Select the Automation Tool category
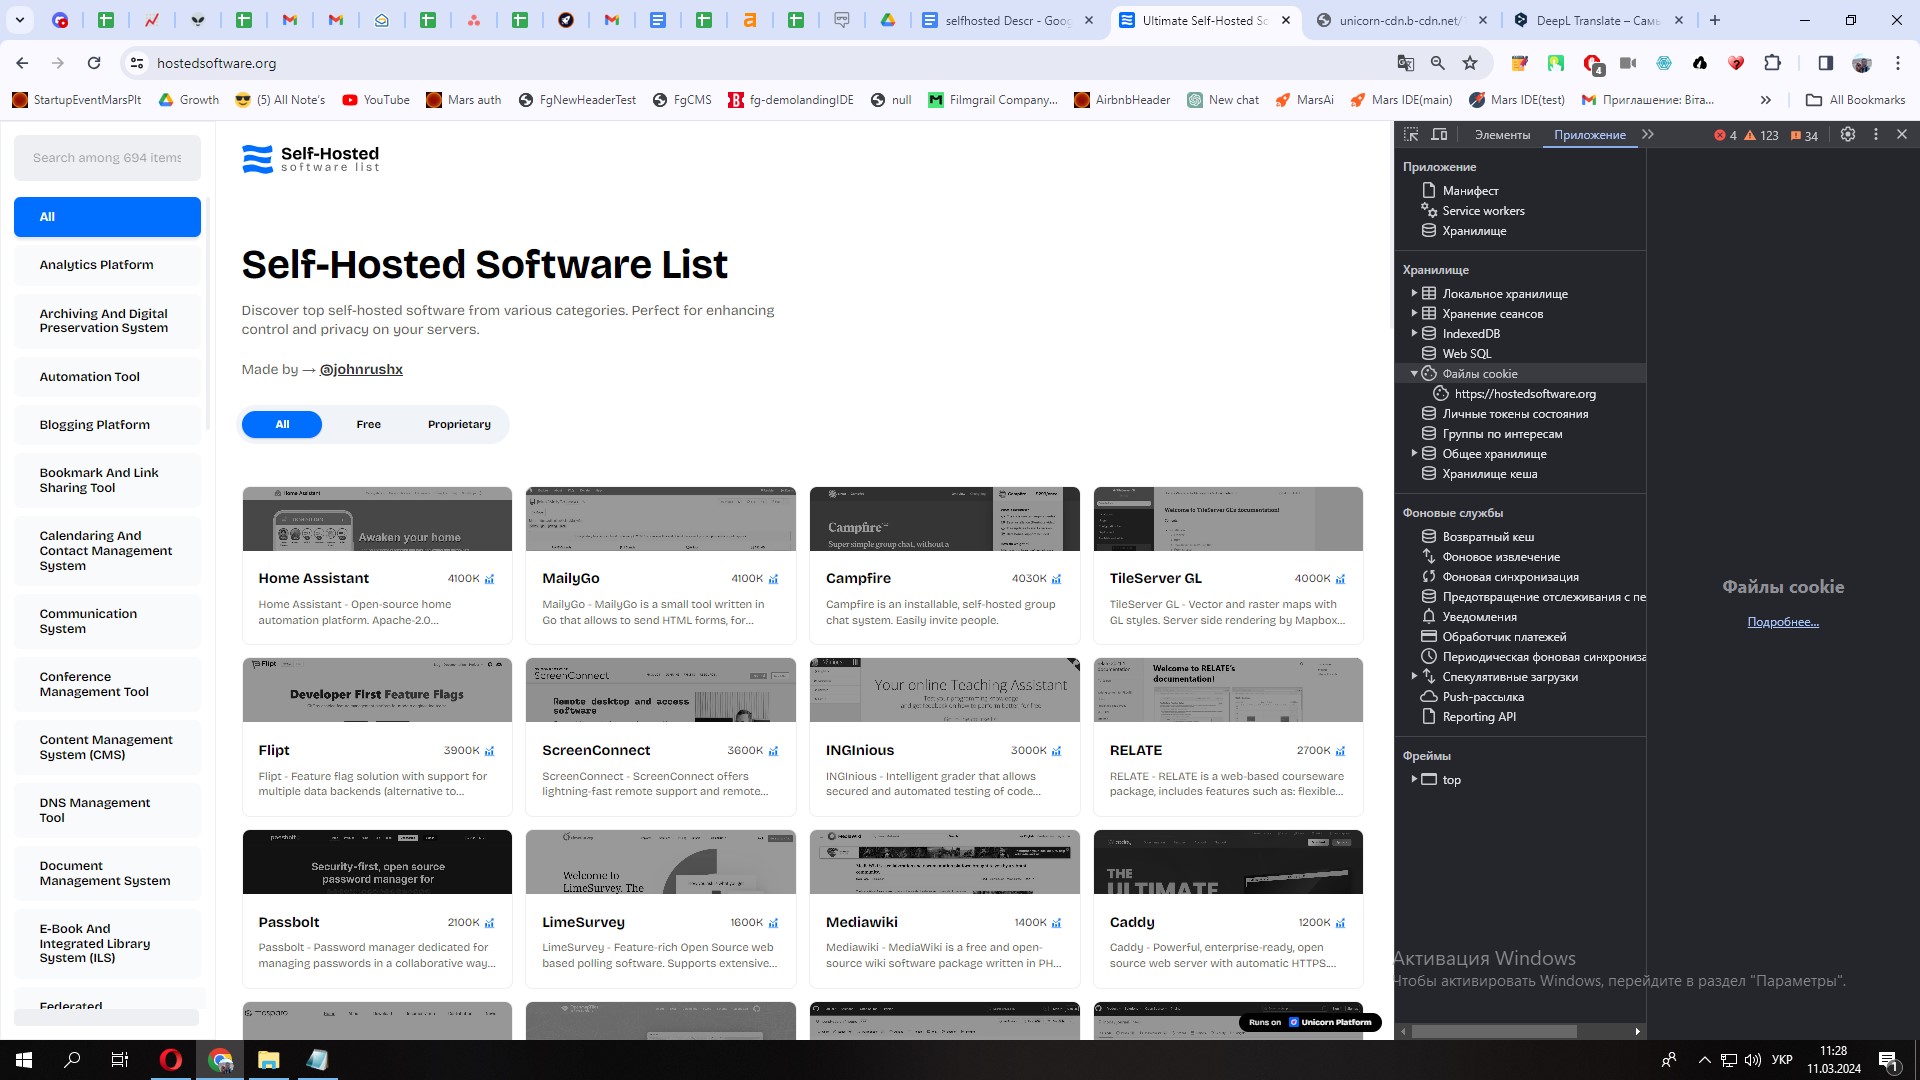The width and height of the screenshot is (1920, 1080). pos(107,377)
